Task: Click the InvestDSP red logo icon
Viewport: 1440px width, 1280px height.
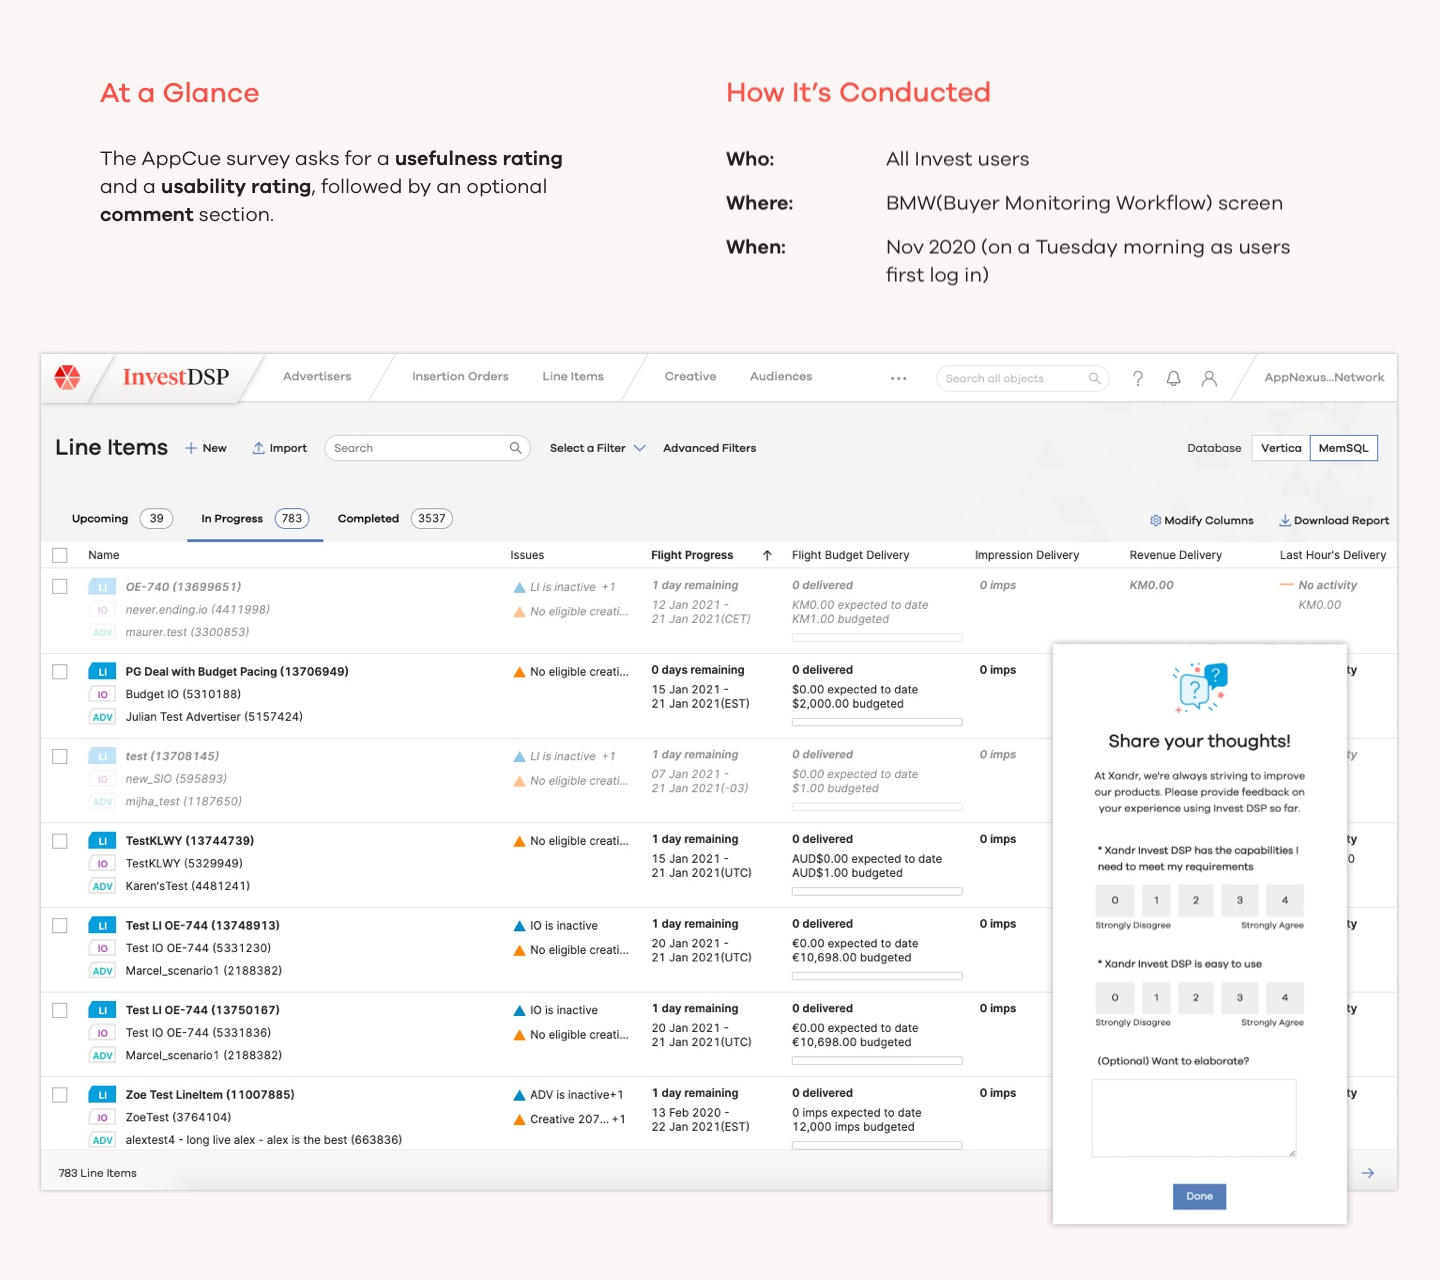Action: (x=67, y=377)
